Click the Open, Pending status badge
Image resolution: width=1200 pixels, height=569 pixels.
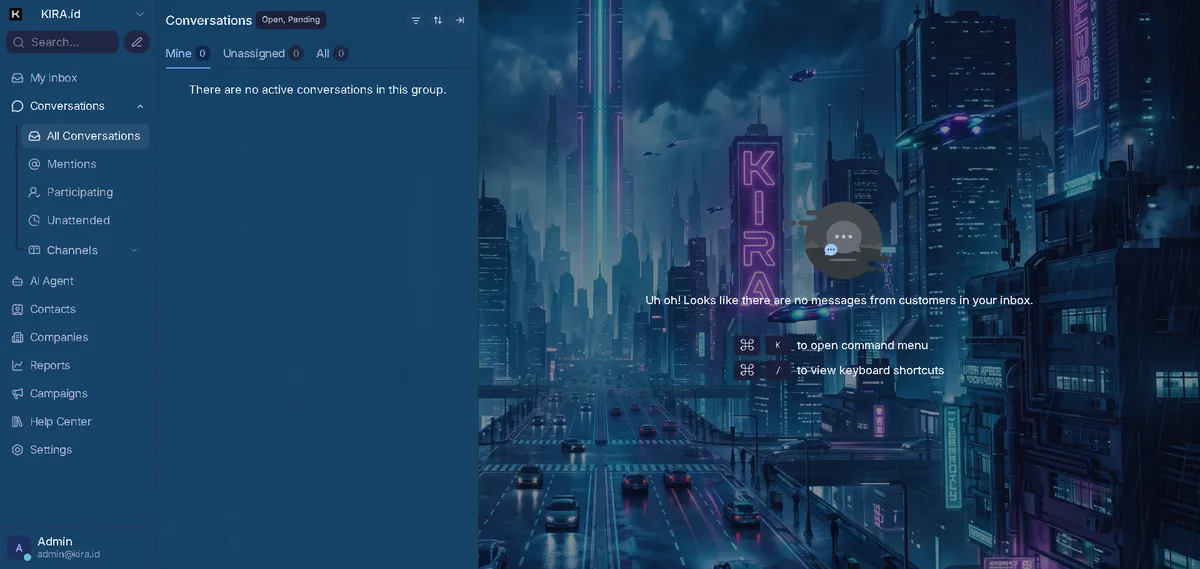point(291,20)
